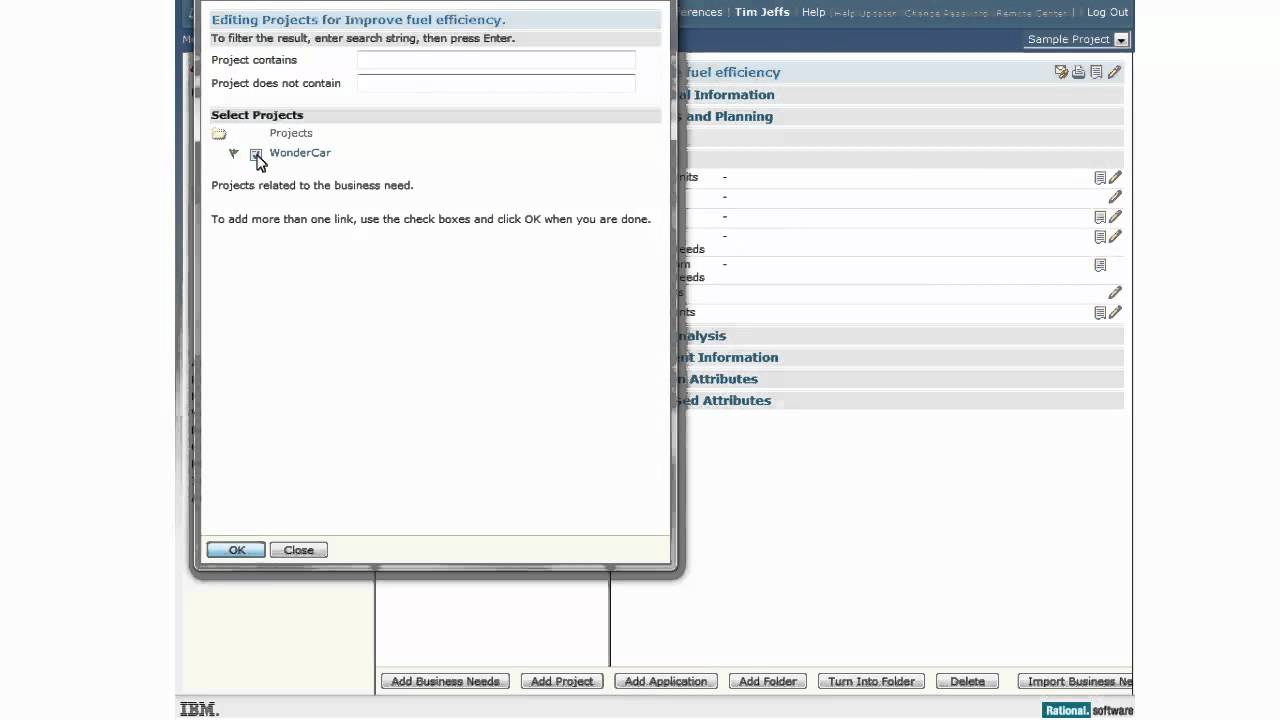
Task: Open the WonderCar project link
Action: tap(300, 153)
